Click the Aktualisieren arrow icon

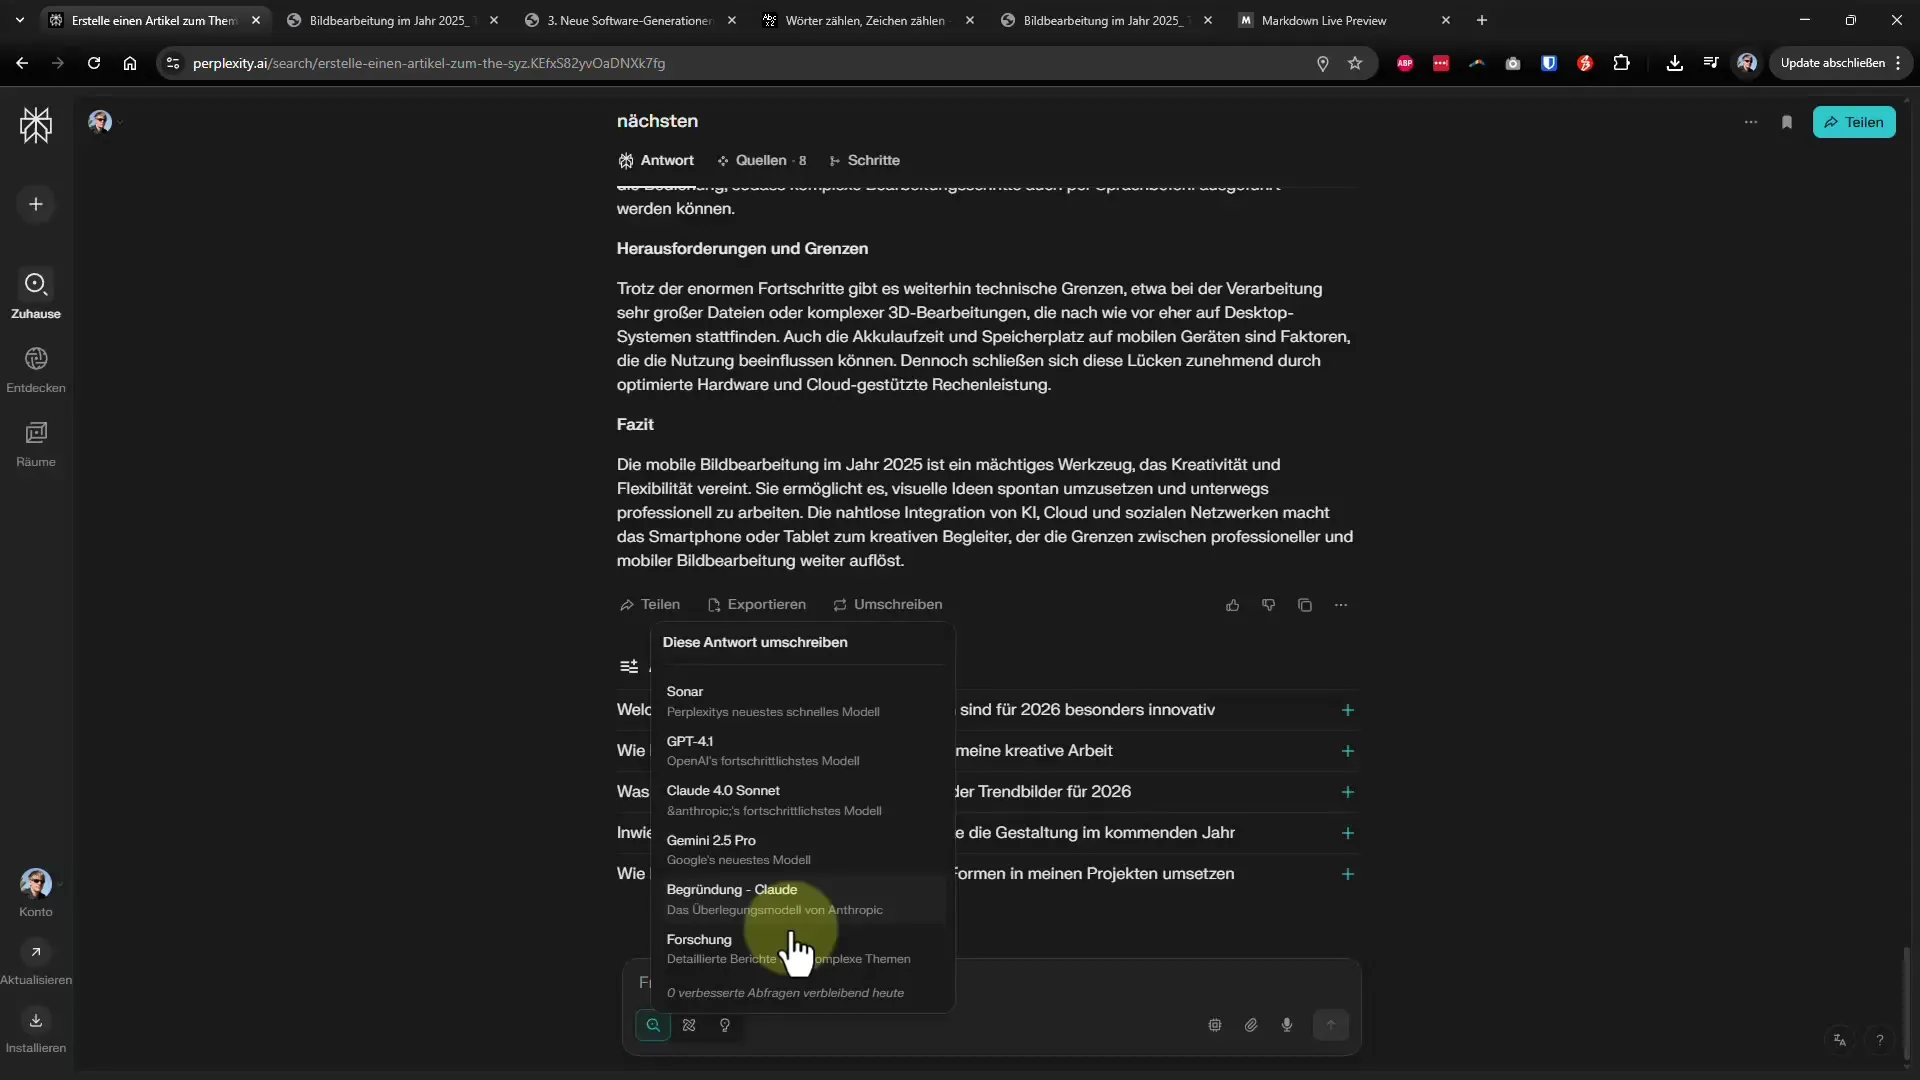point(36,952)
